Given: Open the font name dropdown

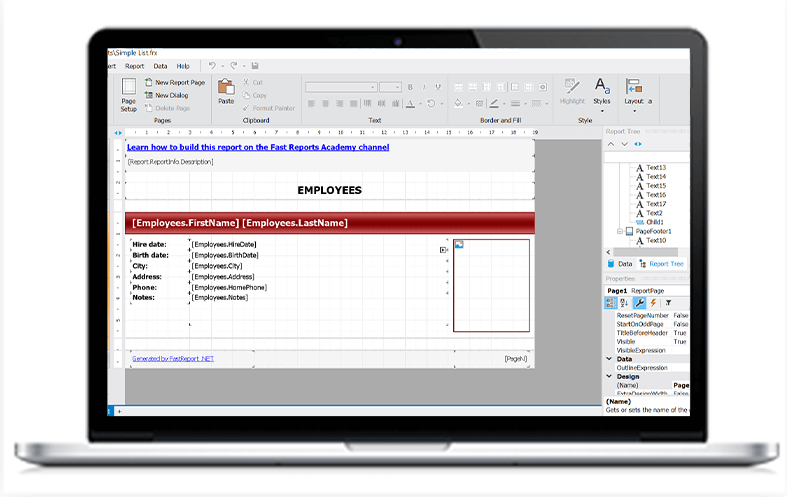Looking at the screenshot, I should pyautogui.click(x=340, y=87).
